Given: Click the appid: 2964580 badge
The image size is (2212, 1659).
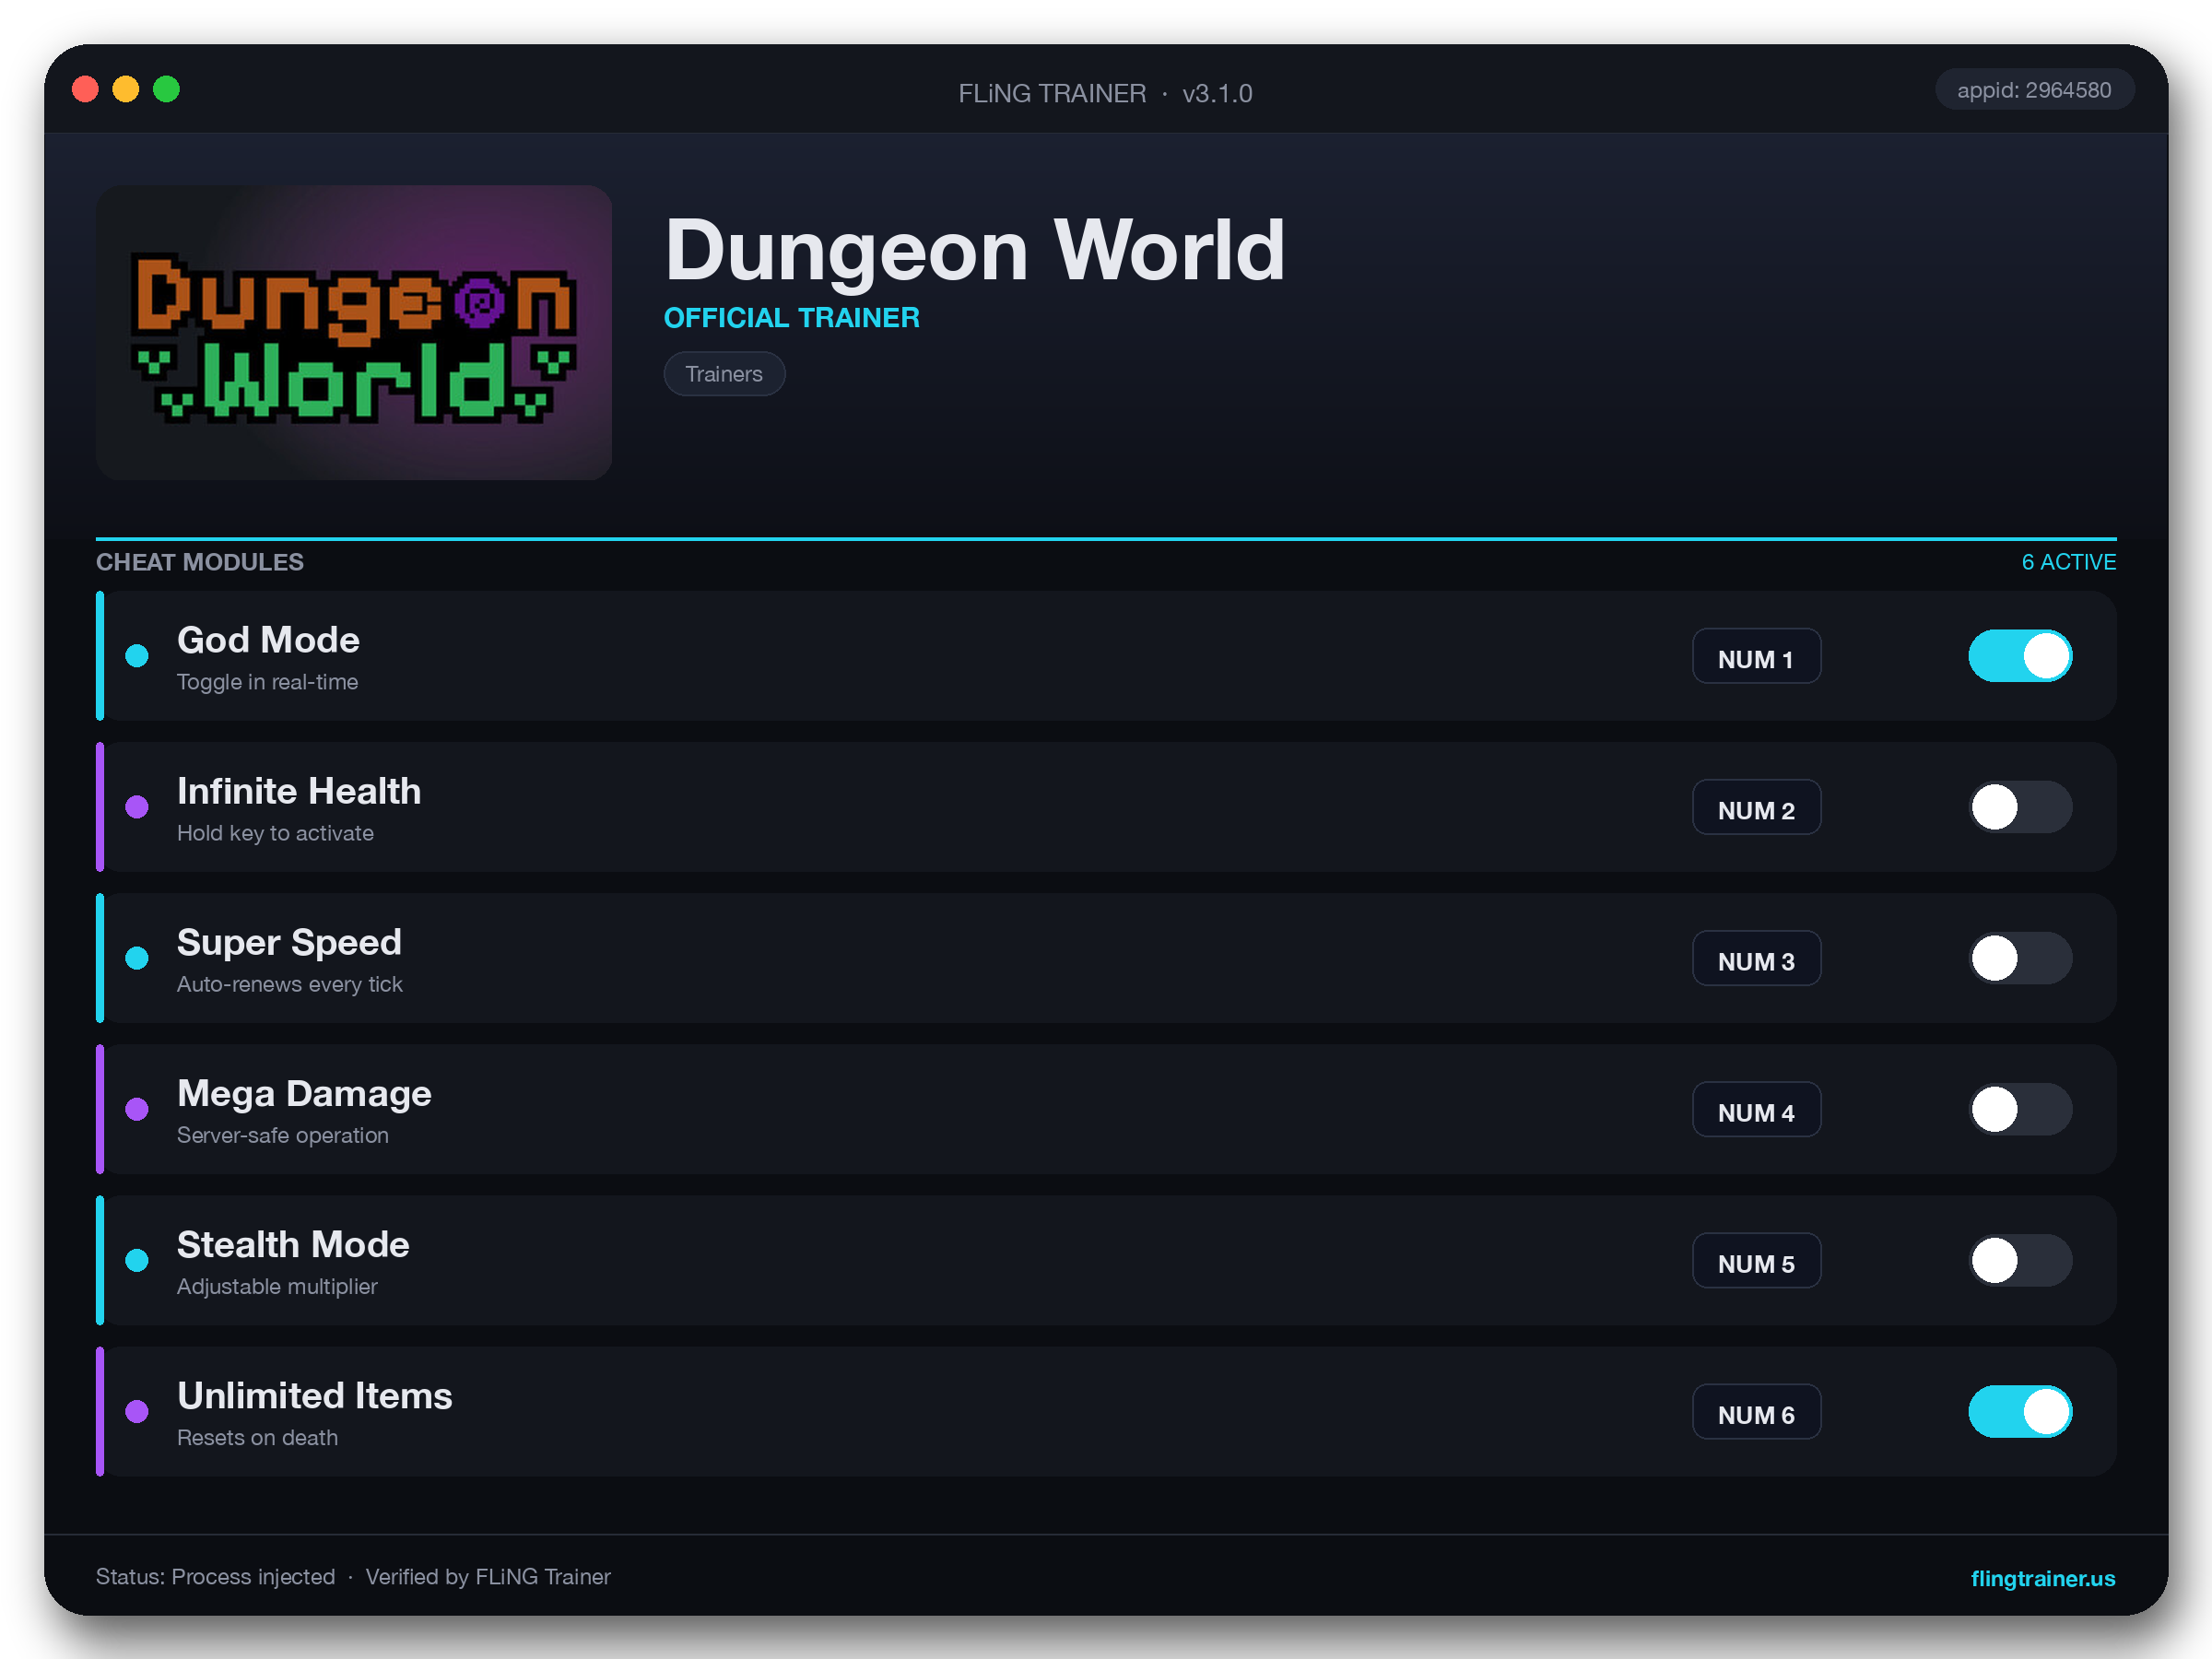Looking at the screenshot, I should (2034, 90).
